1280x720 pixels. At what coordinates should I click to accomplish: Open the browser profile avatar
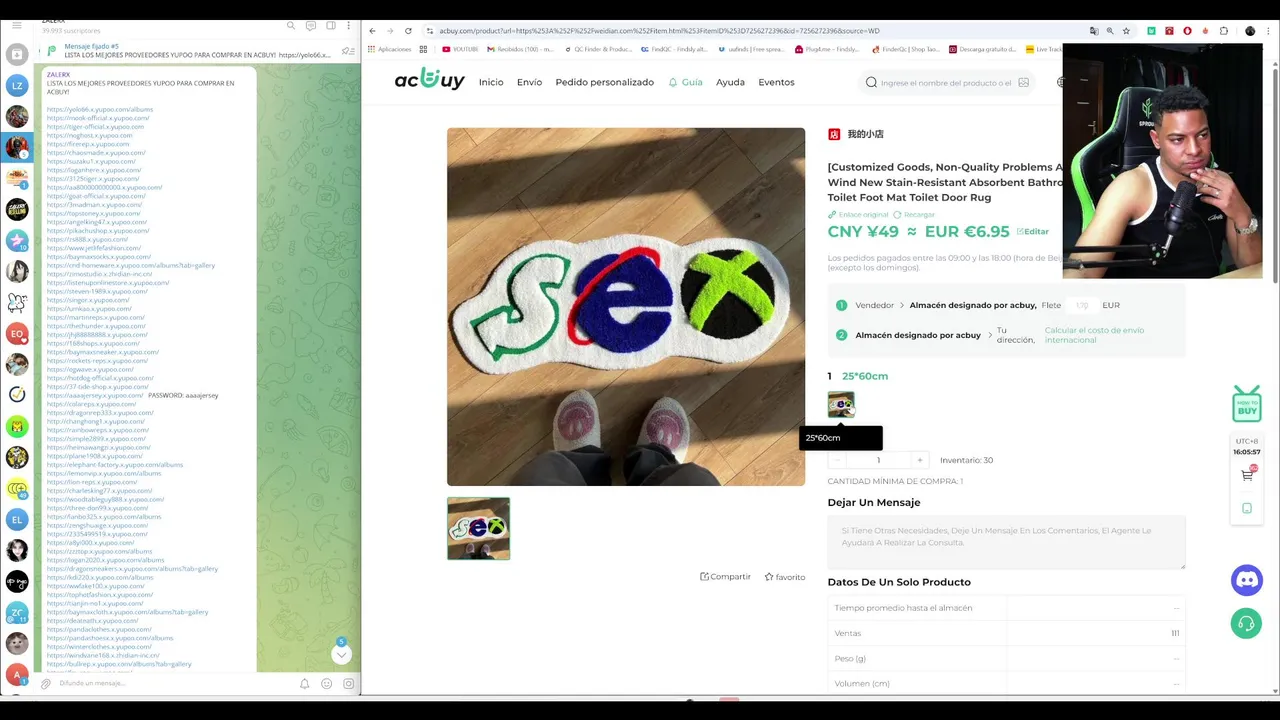click(x=1250, y=31)
